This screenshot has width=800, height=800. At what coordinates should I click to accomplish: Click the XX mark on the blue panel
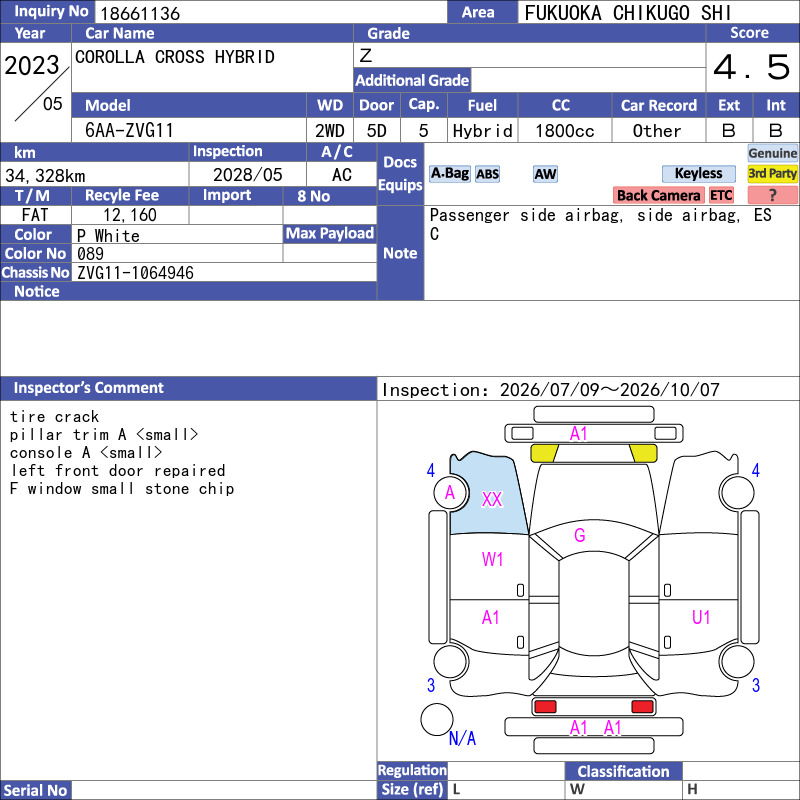[x=492, y=499]
